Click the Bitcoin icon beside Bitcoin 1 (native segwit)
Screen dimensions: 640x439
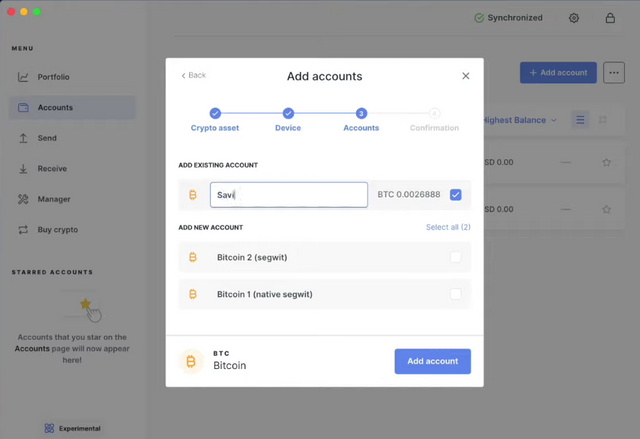click(193, 294)
